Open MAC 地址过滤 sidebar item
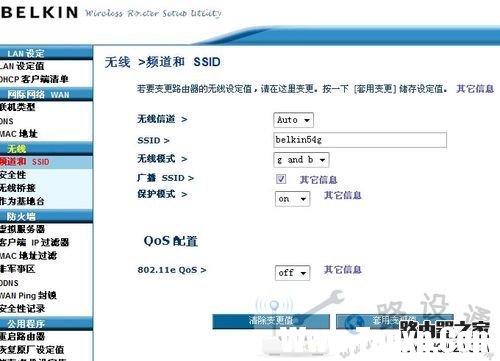The image size is (500, 361). point(28,256)
